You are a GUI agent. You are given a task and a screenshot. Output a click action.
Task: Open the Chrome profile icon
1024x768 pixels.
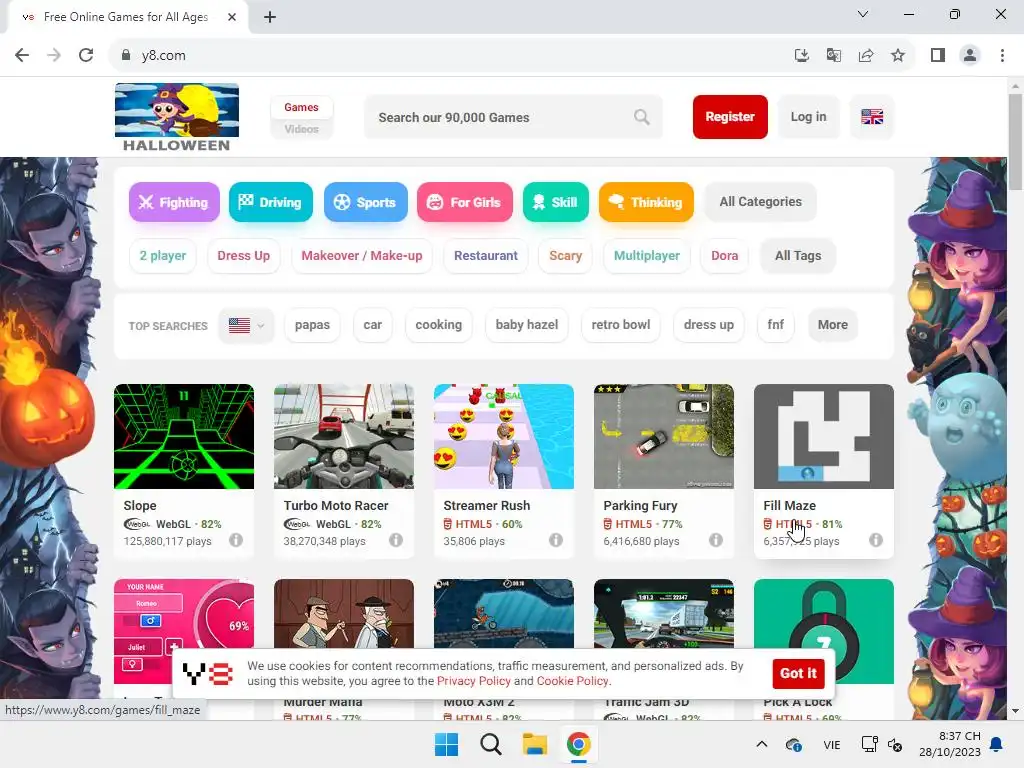coord(970,56)
